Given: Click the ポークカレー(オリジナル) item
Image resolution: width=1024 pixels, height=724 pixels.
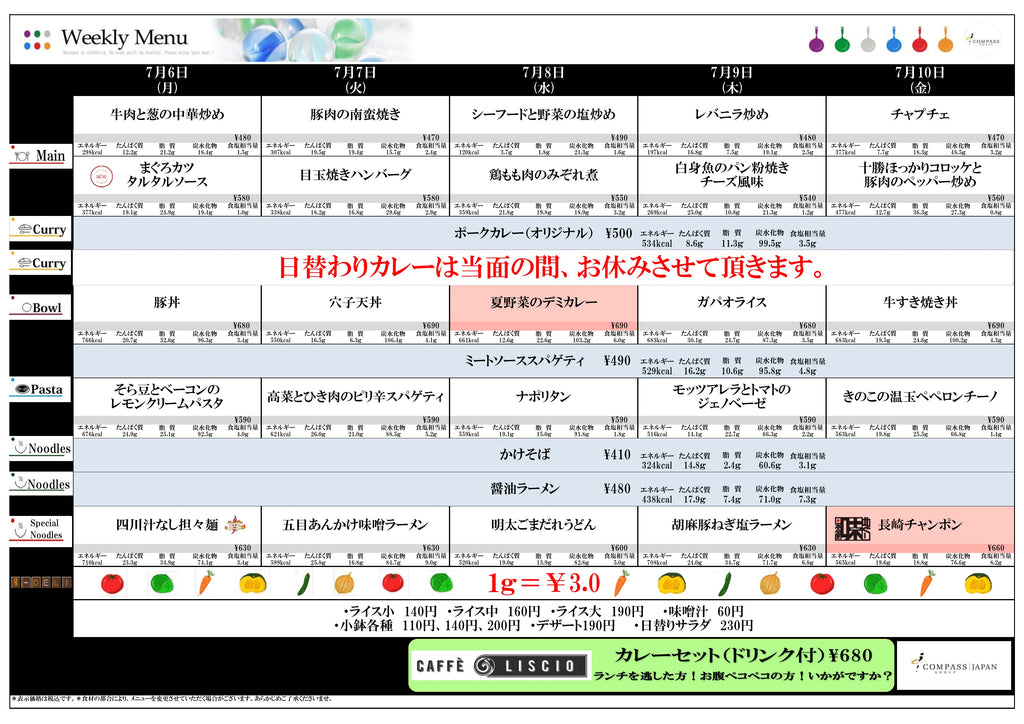Looking at the screenshot, I should (524, 233).
